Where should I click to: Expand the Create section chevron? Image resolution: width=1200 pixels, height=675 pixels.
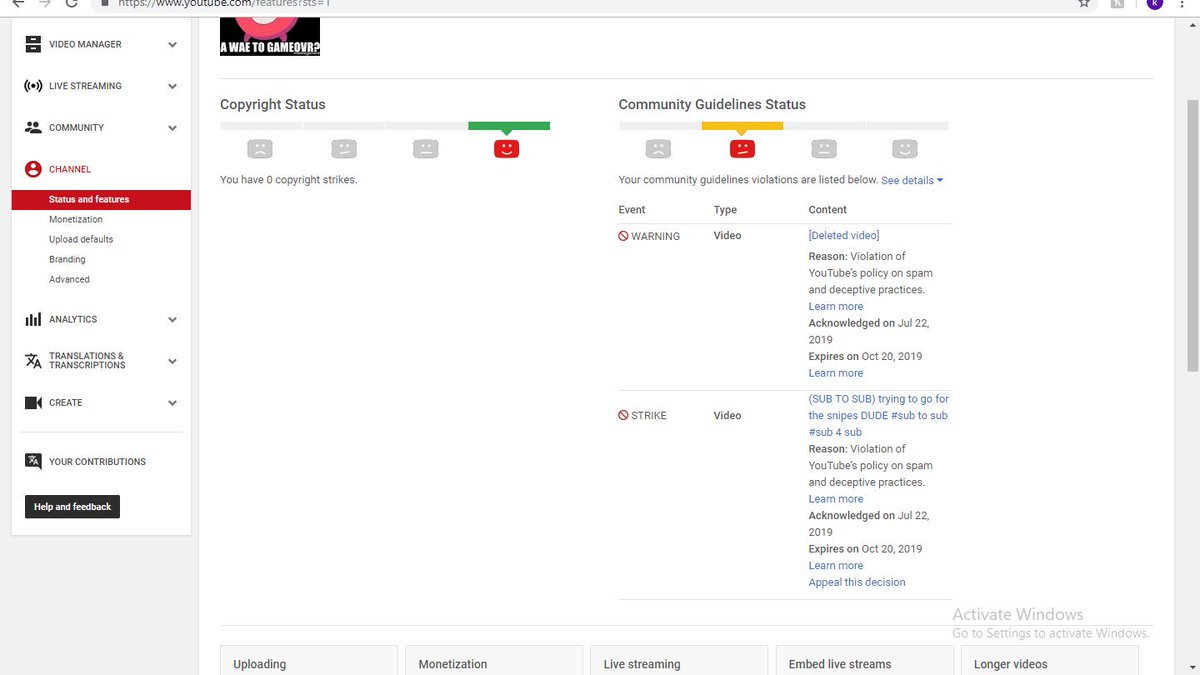click(x=173, y=403)
